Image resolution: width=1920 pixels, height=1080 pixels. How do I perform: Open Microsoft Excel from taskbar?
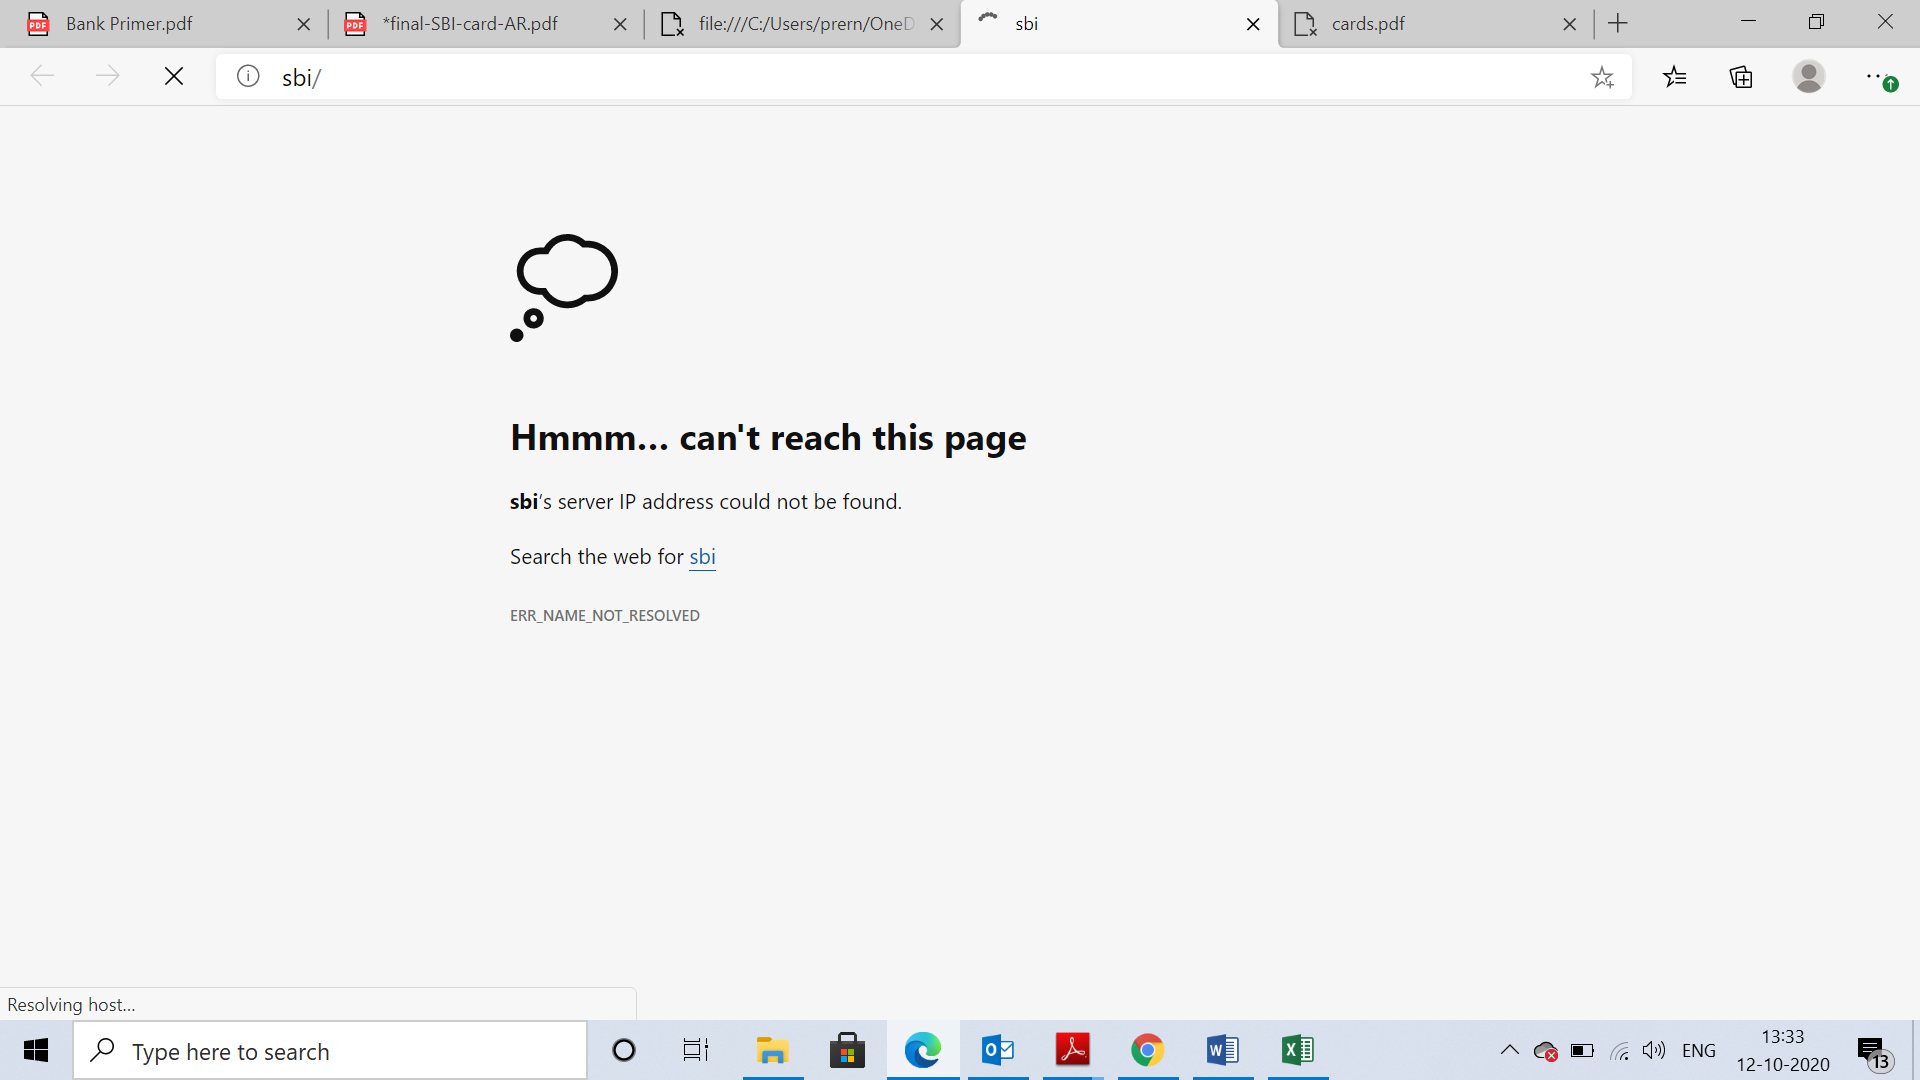pos(1298,1050)
